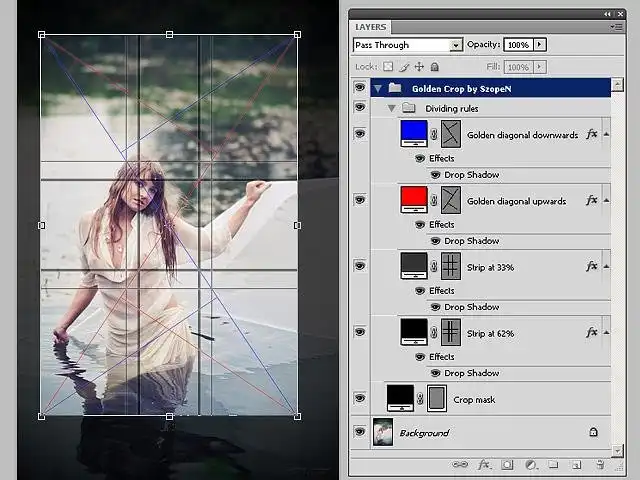Collapse panel with double-arrow icon

[x=607, y=14]
